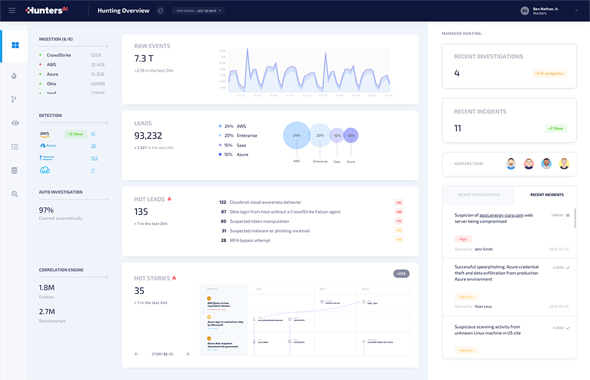Open the Recent Incidents count card
This screenshot has width=590, height=380.
509,120
